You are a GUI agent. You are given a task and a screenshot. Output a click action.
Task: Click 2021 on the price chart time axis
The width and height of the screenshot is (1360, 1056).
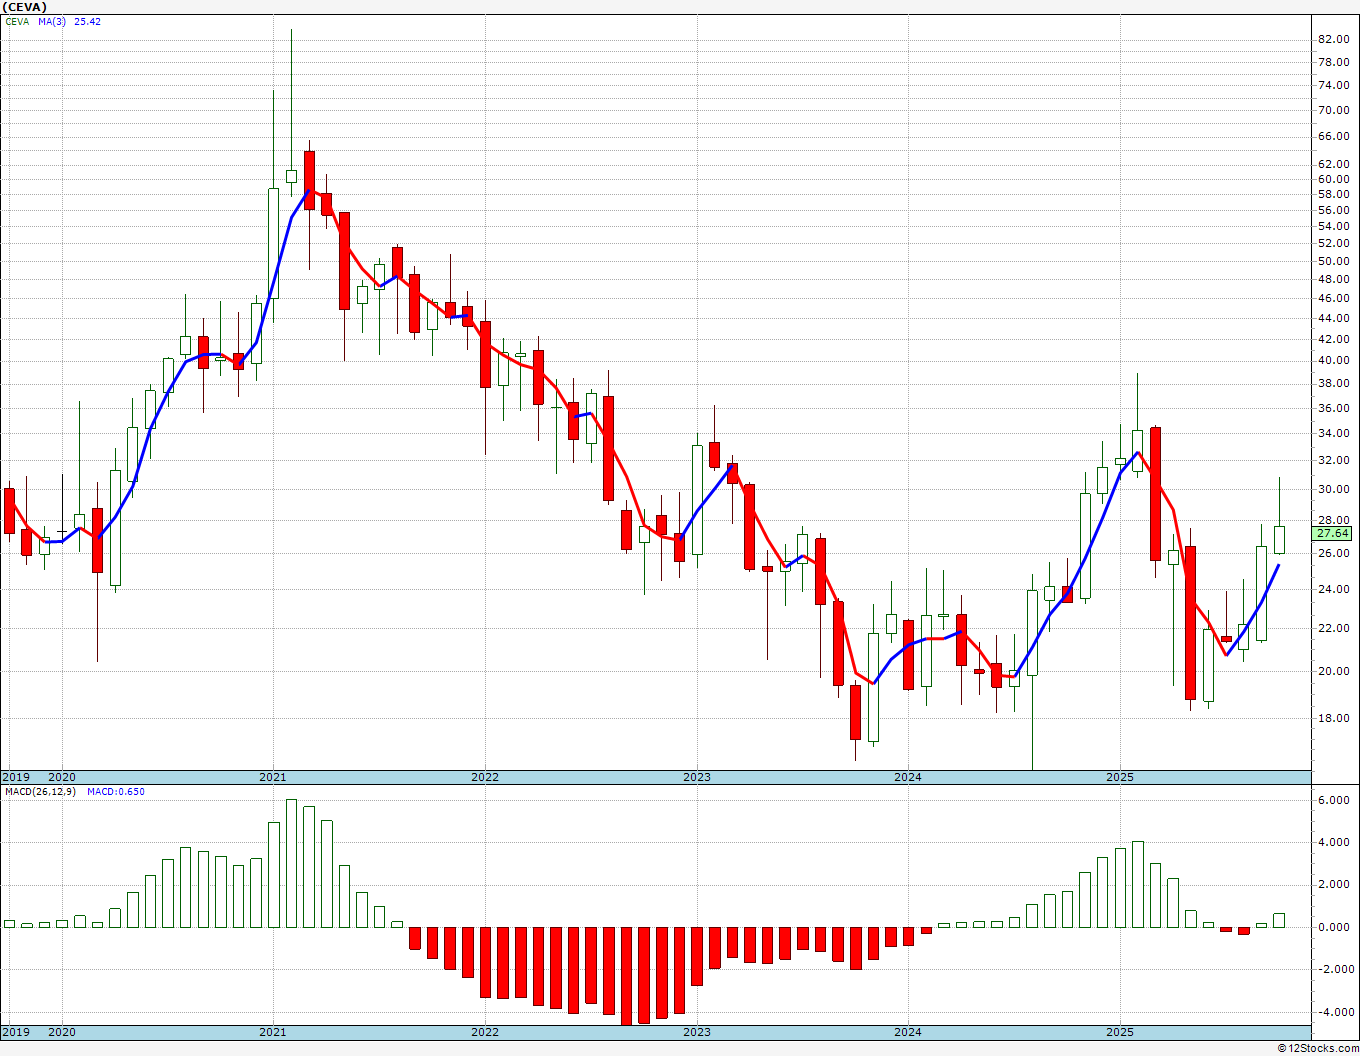tap(273, 777)
